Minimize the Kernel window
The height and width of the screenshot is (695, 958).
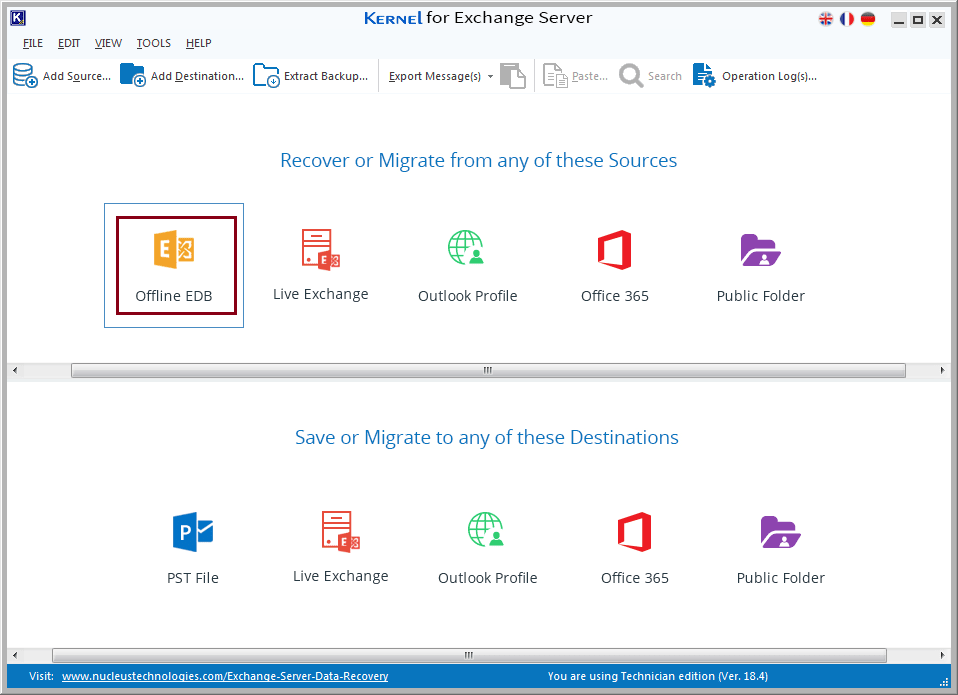(x=899, y=20)
